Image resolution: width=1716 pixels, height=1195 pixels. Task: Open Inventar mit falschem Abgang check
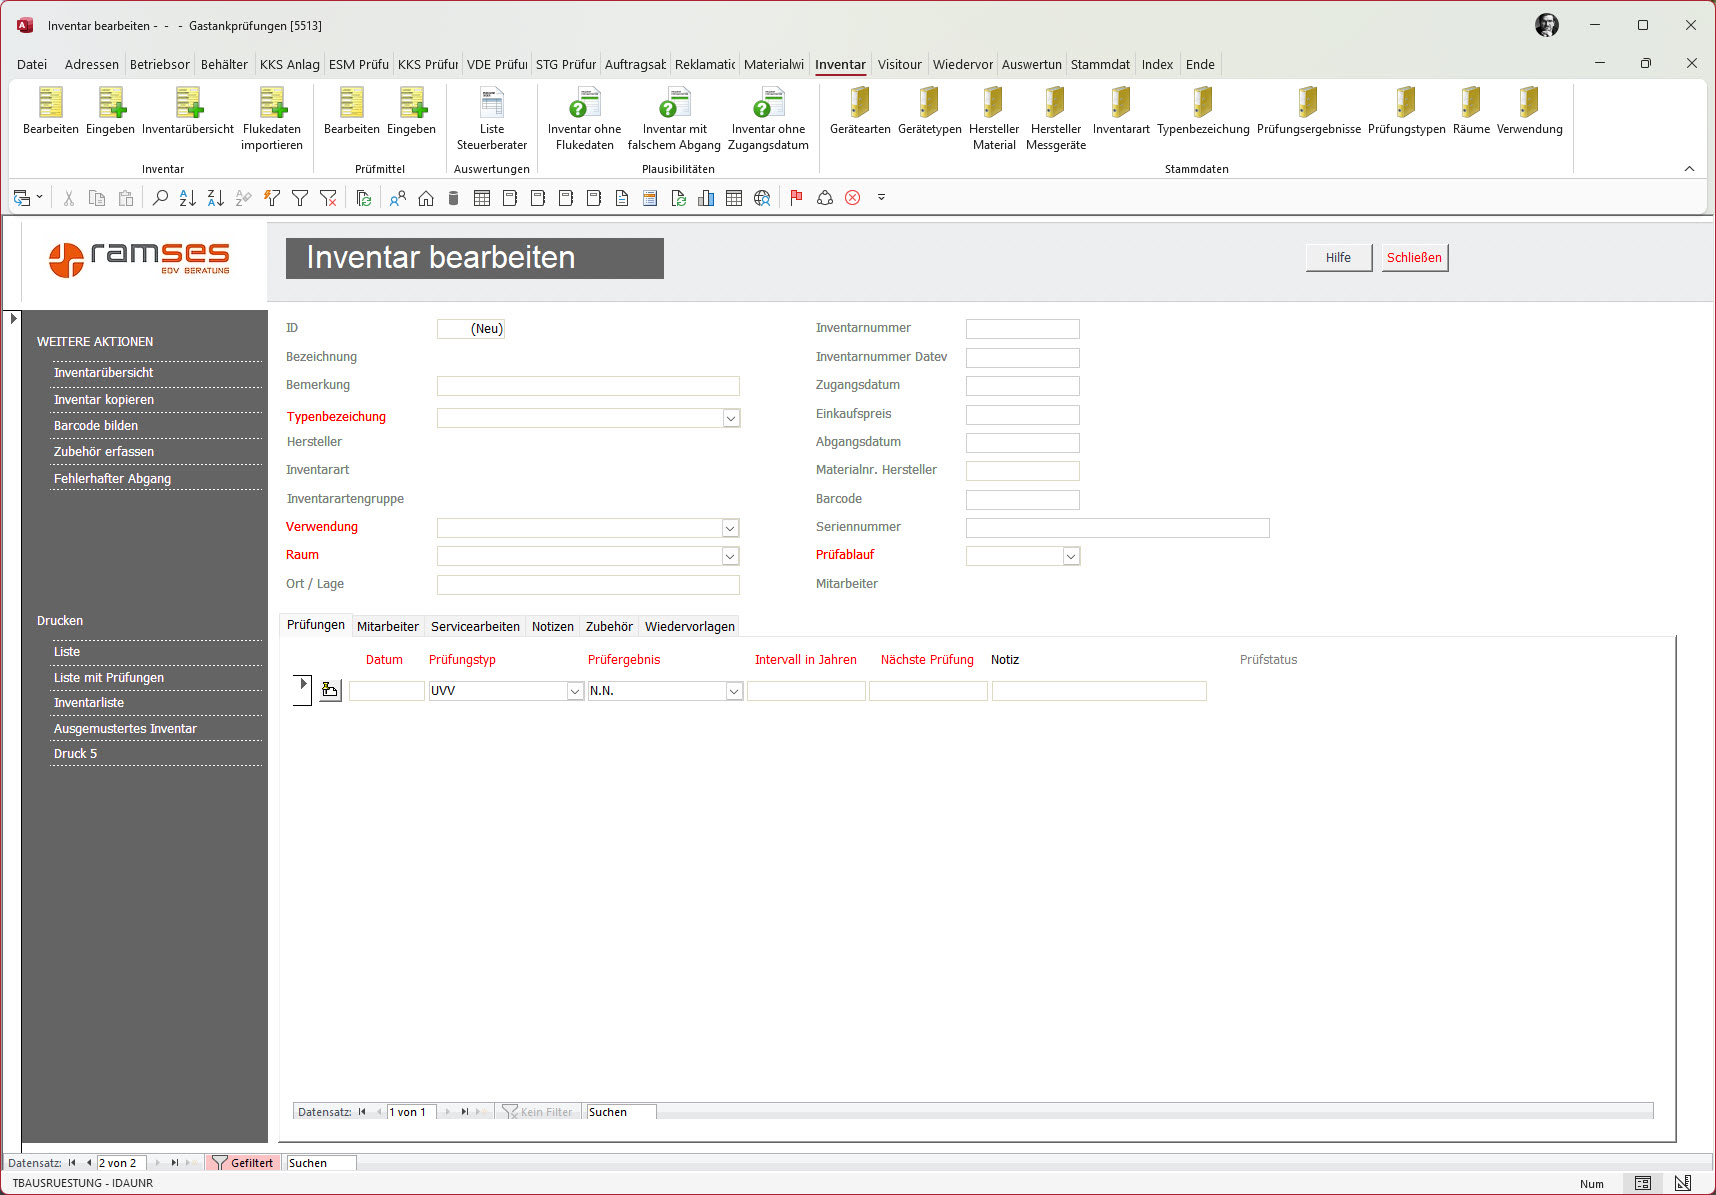tap(674, 118)
